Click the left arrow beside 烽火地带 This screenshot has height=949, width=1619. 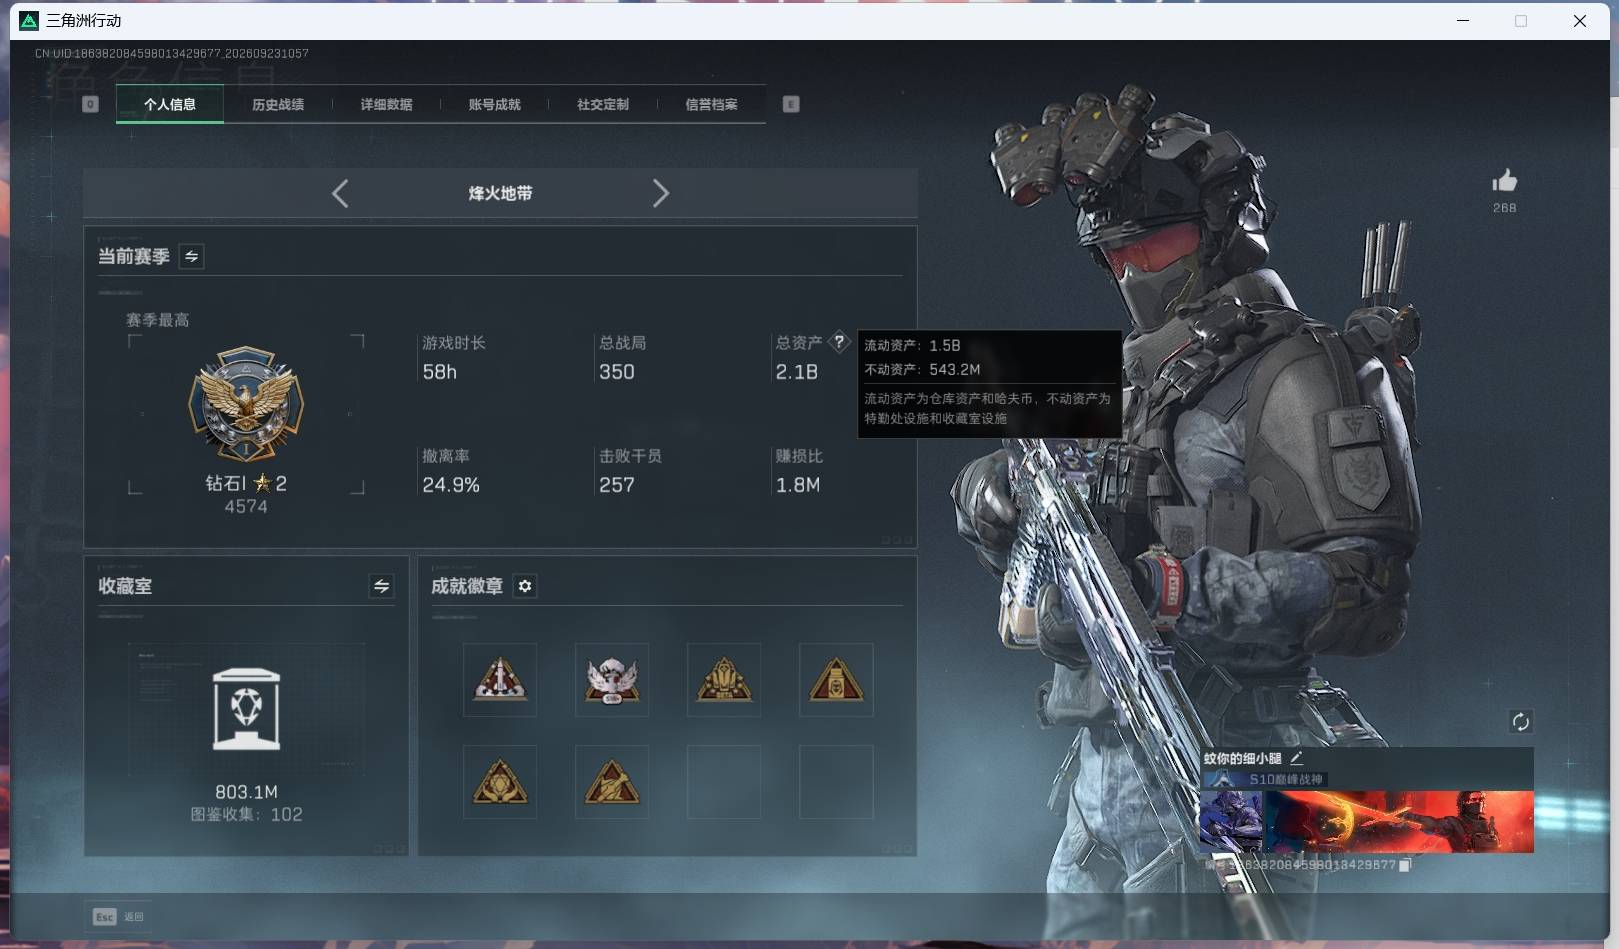340,193
